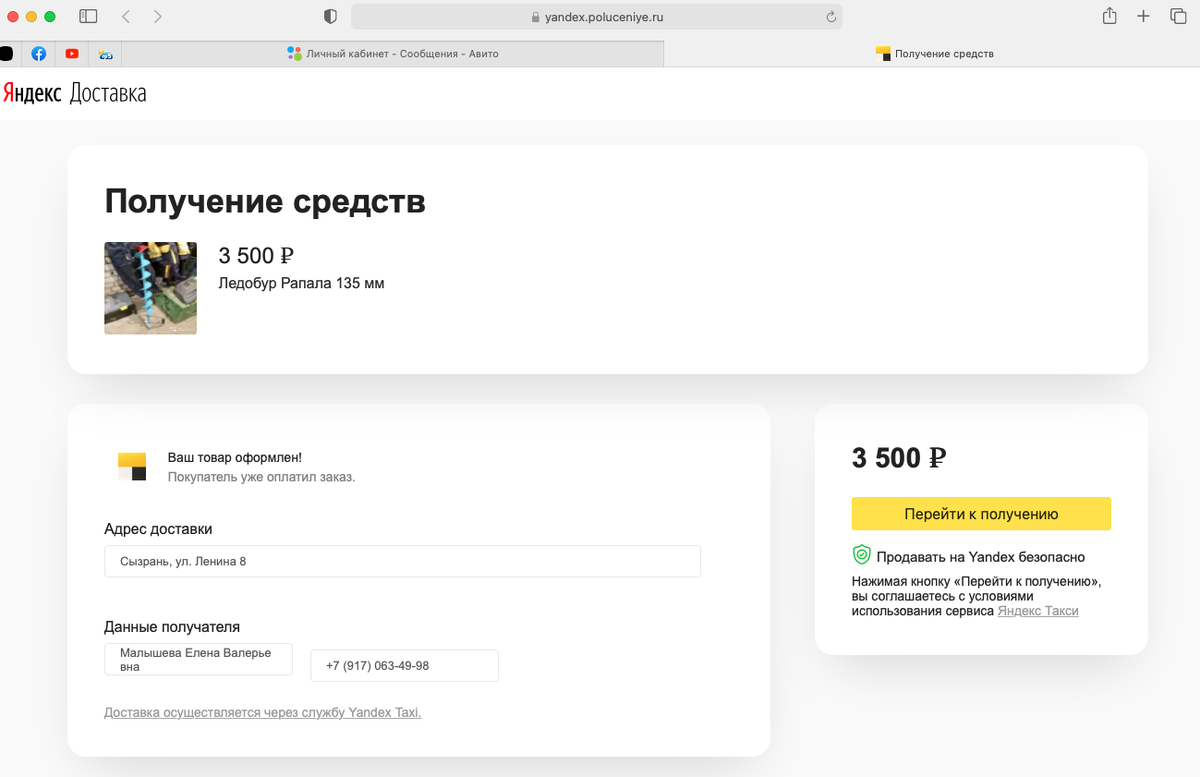Open the privacy shield icon in toolbar
This screenshot has width=1200, height=777.
click(331, 17)
